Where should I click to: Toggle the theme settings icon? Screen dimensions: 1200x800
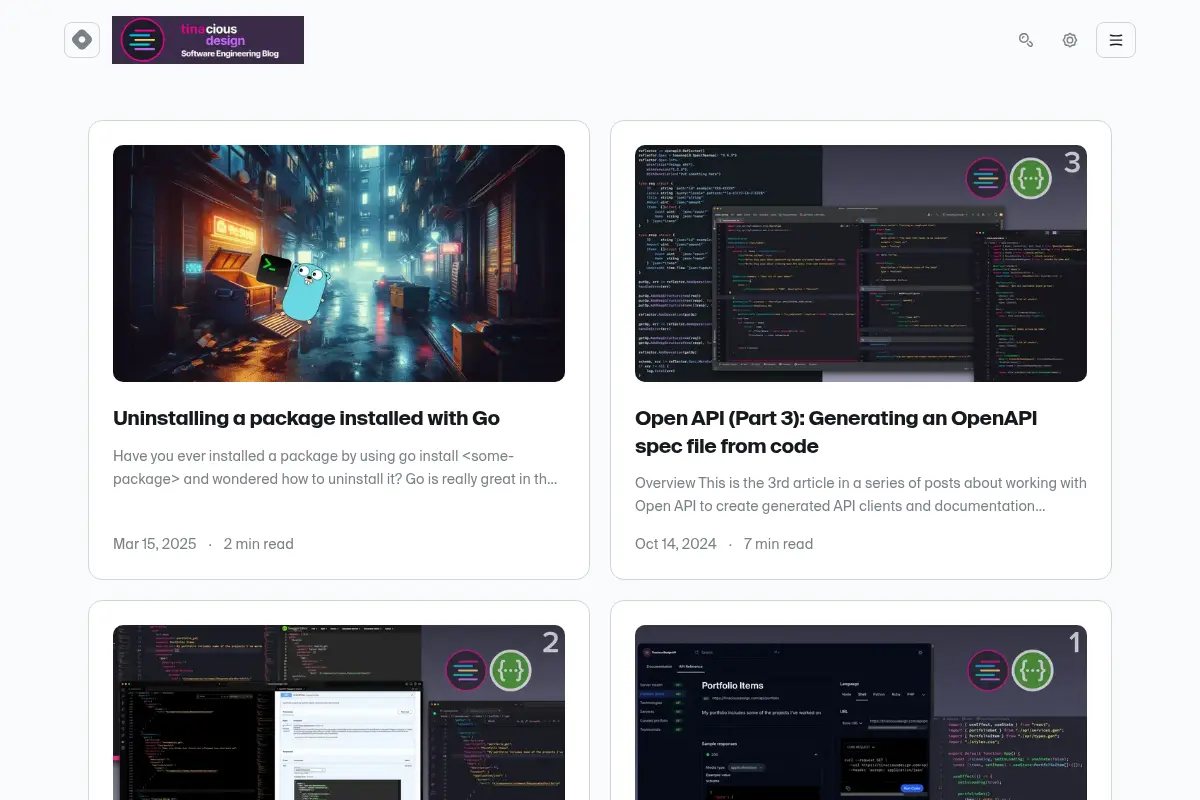1070,40
